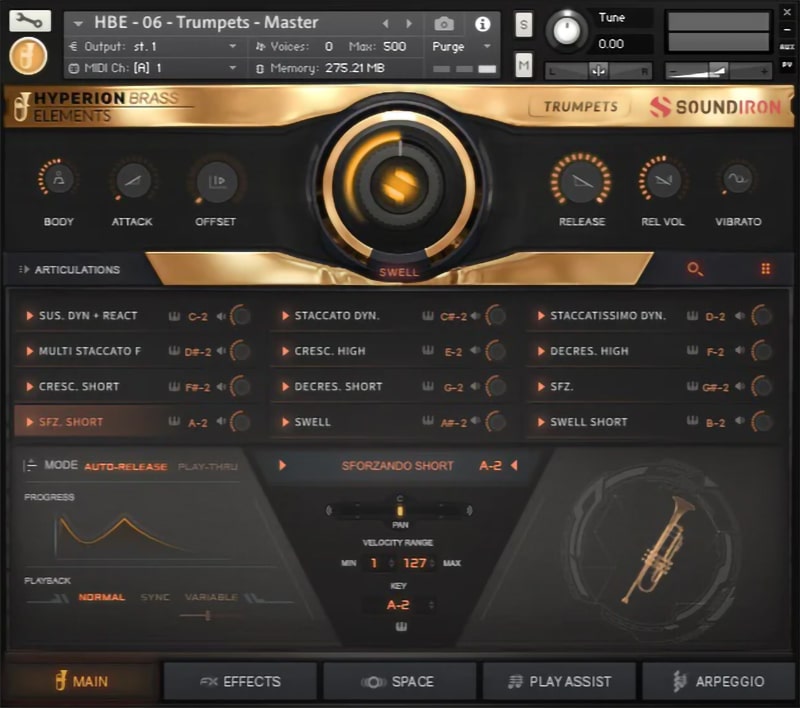Solo the instrument with S button
The image size is (800, 708).
[x=523, y=24]
